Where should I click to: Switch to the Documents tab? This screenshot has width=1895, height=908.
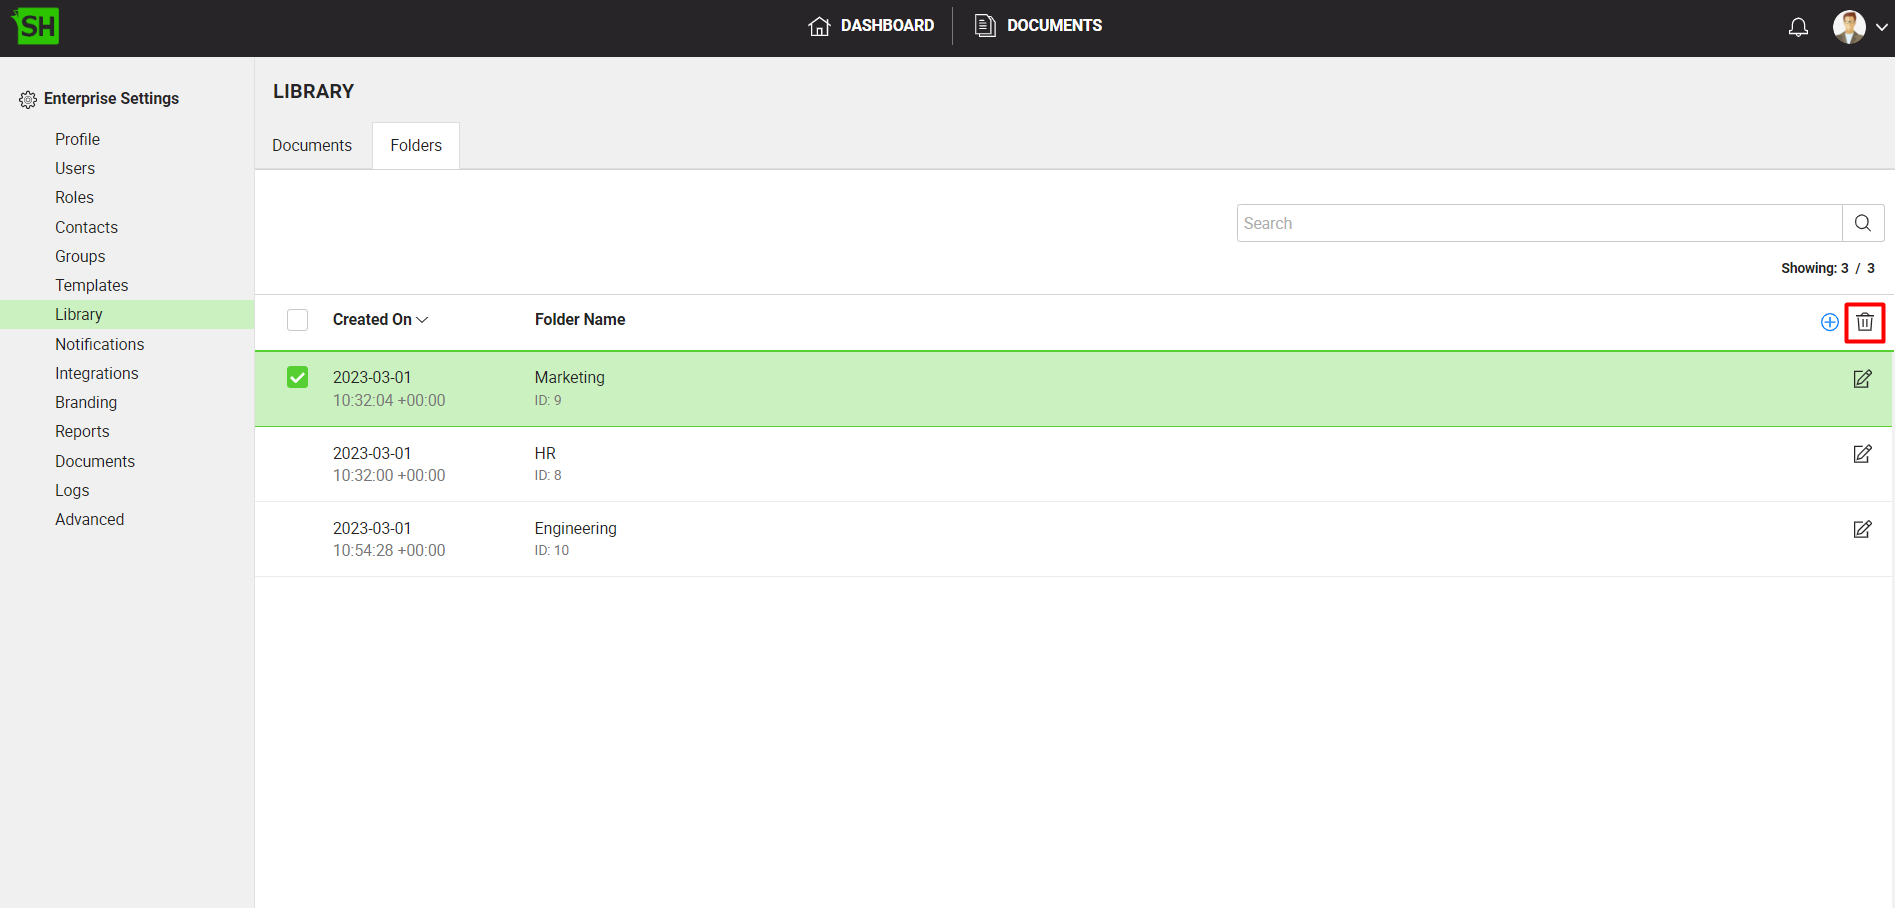[312, 146]
